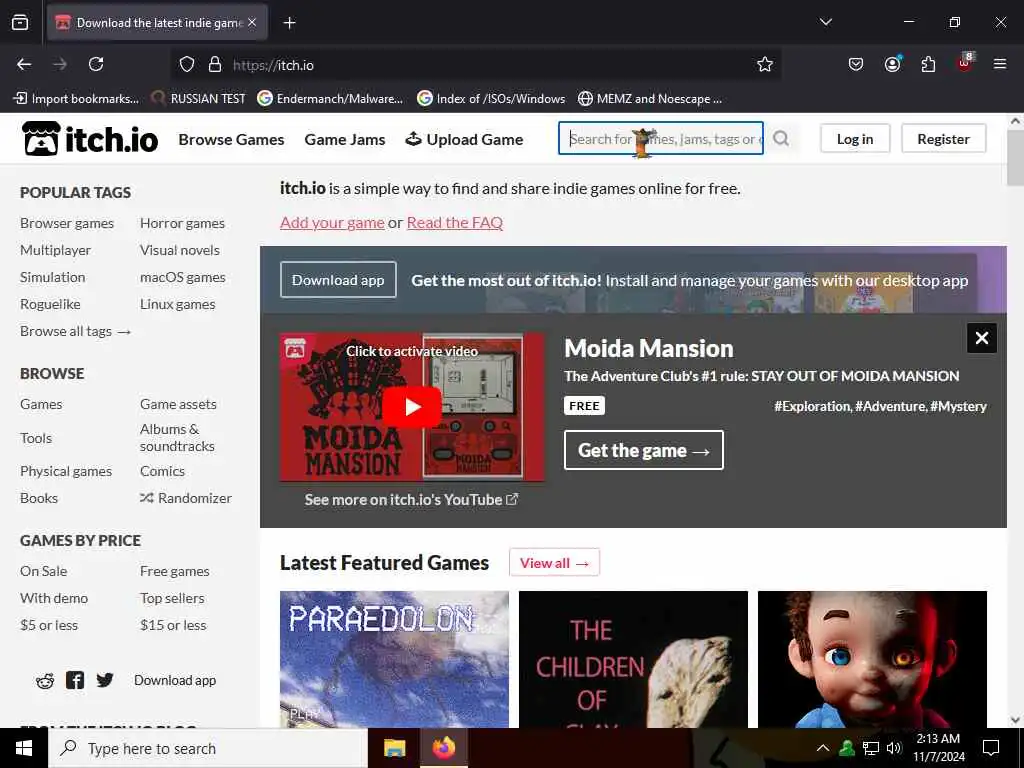Open File Explorer from the taskbar
Image resolution: width=1024 pixels, height=768 pixels.
coord(394,748)
